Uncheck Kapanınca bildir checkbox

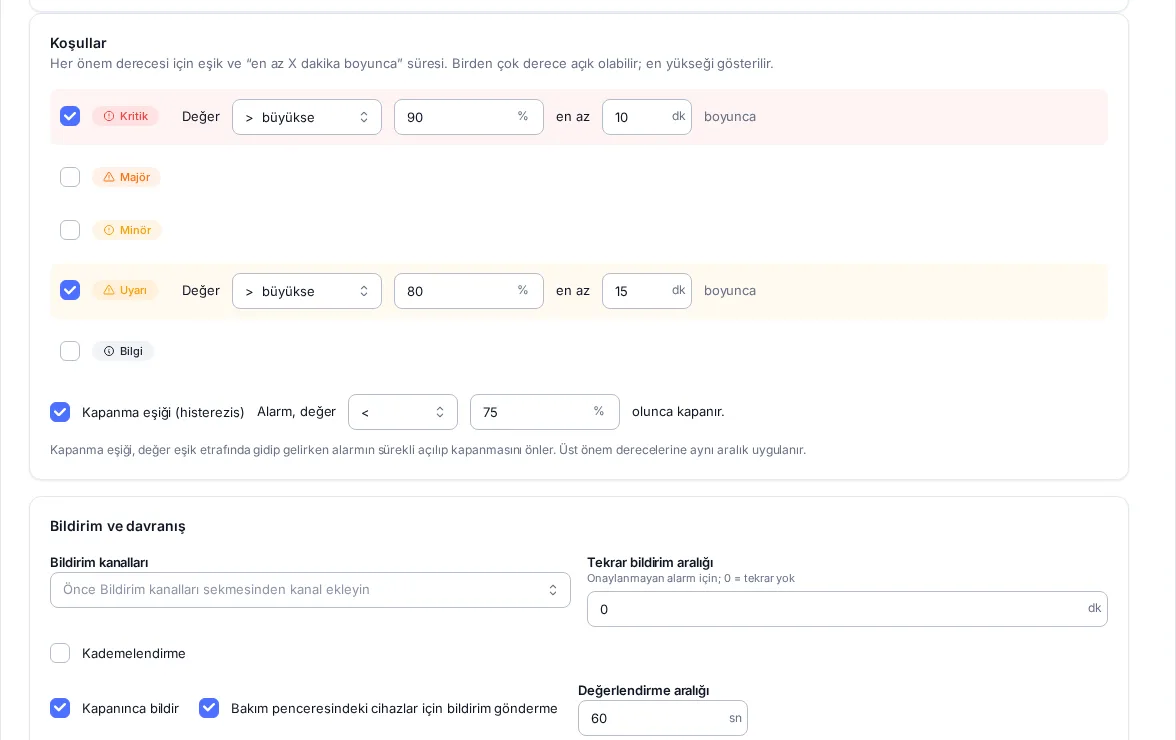tap(60, 708)
